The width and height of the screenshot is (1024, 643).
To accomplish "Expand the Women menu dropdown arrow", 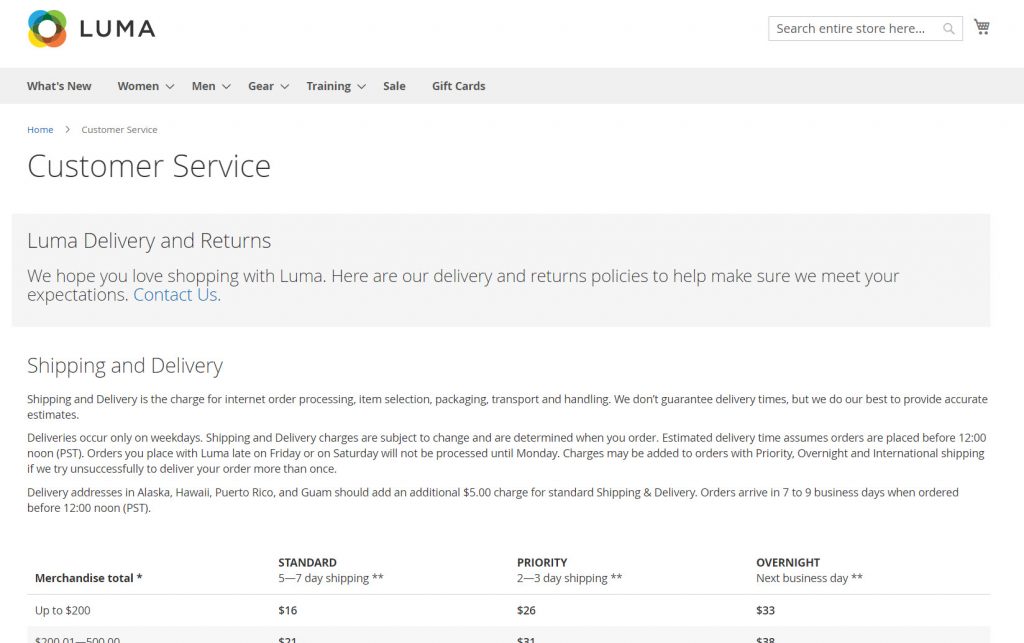I will pos(170,87).
